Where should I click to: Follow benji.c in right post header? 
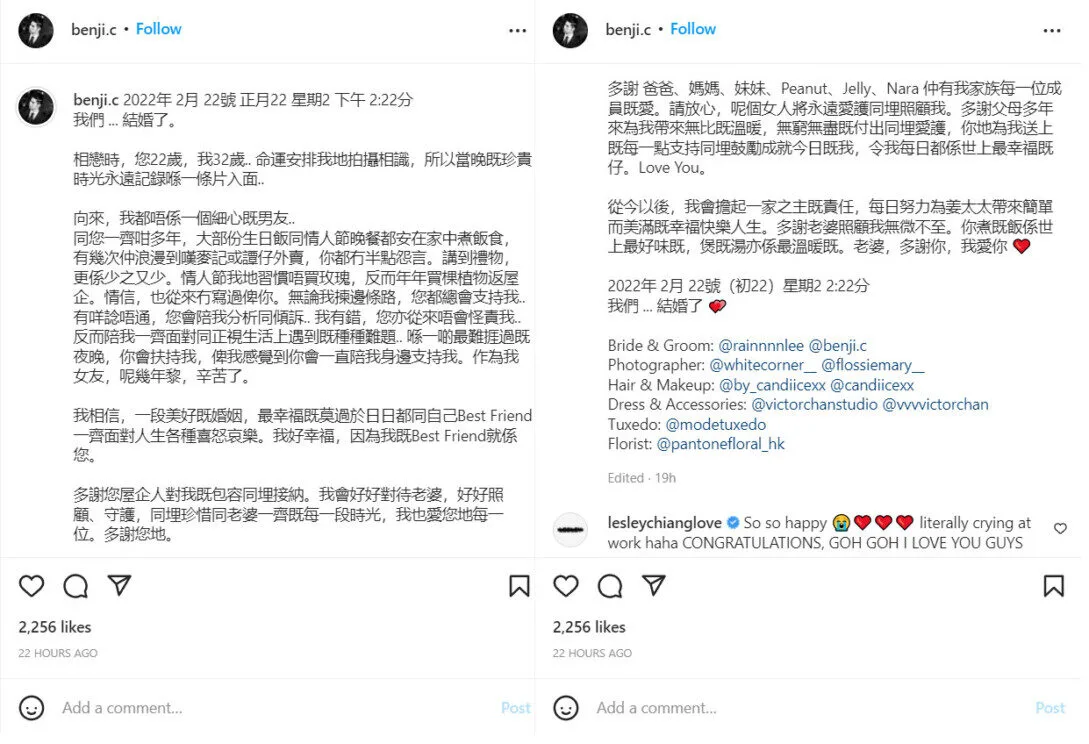[x=693, y=29]
